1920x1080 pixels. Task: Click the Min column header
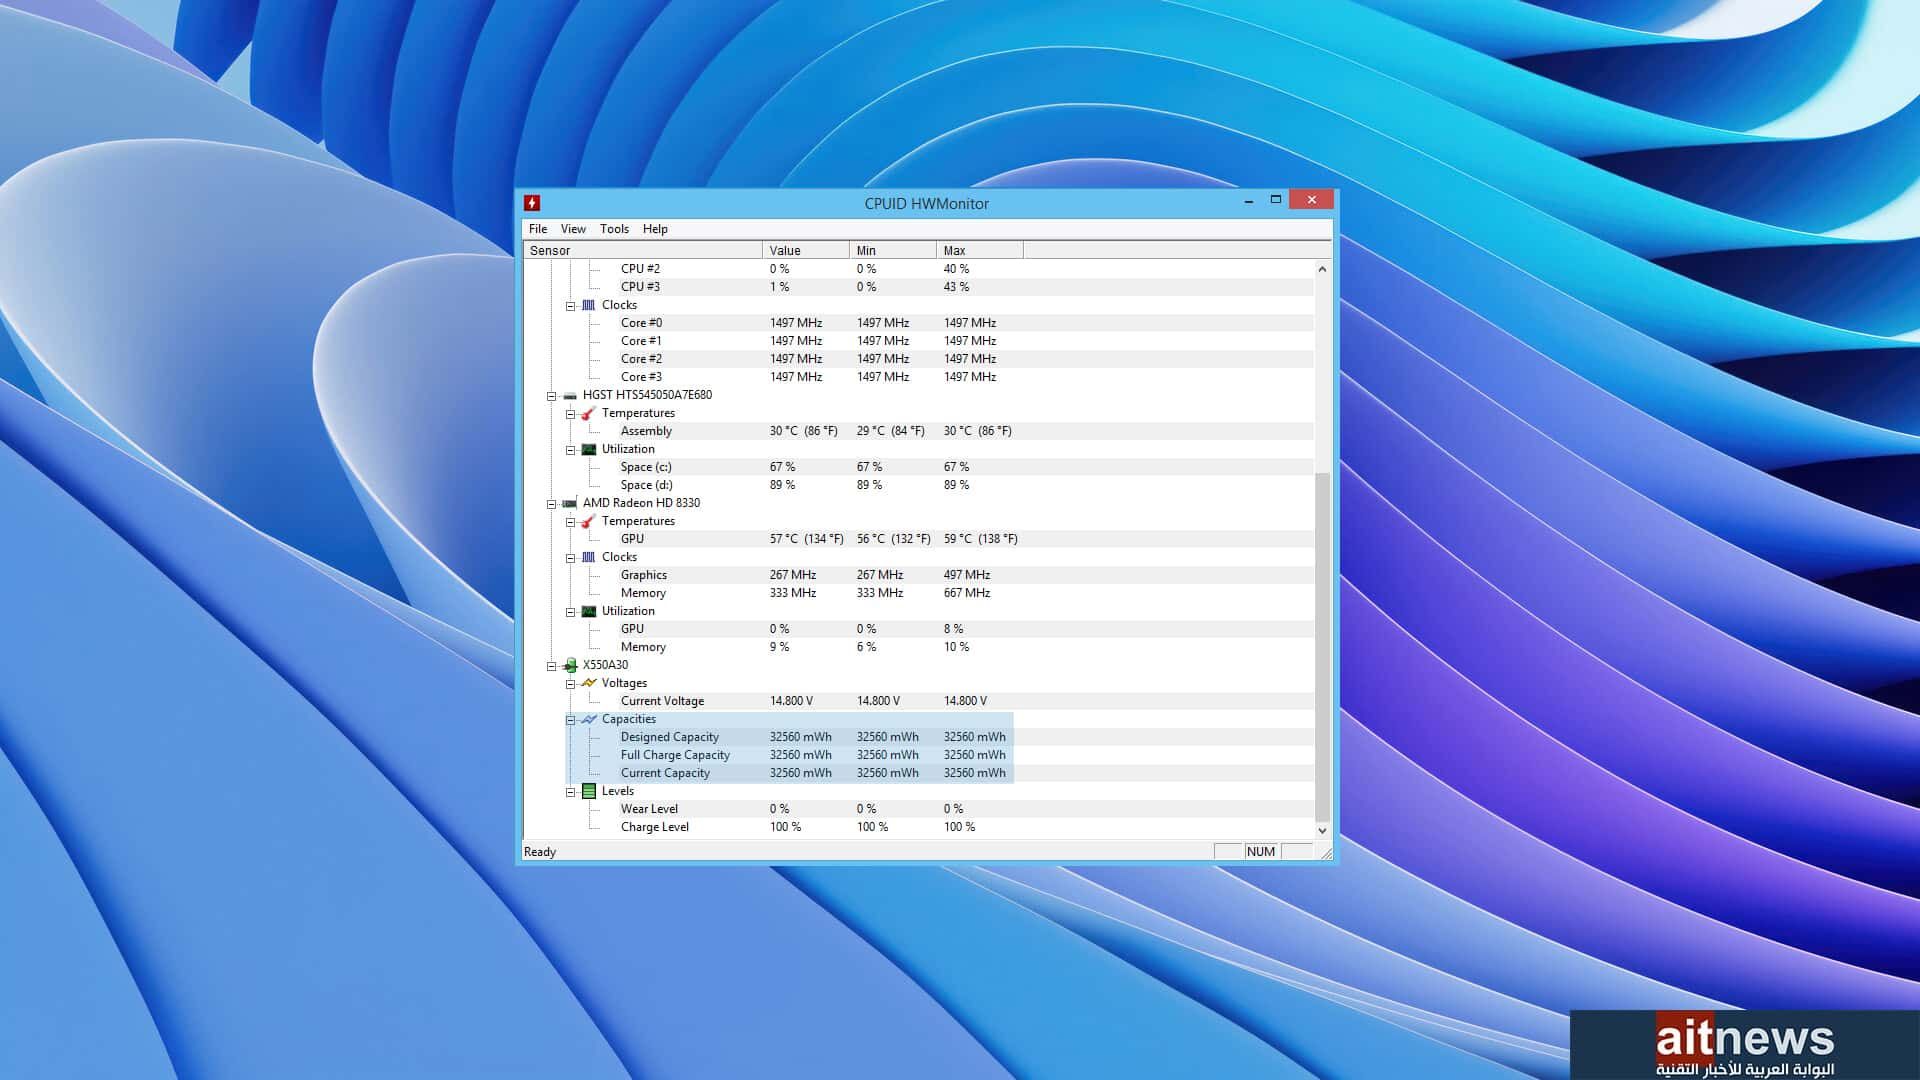tap(893, 250)
